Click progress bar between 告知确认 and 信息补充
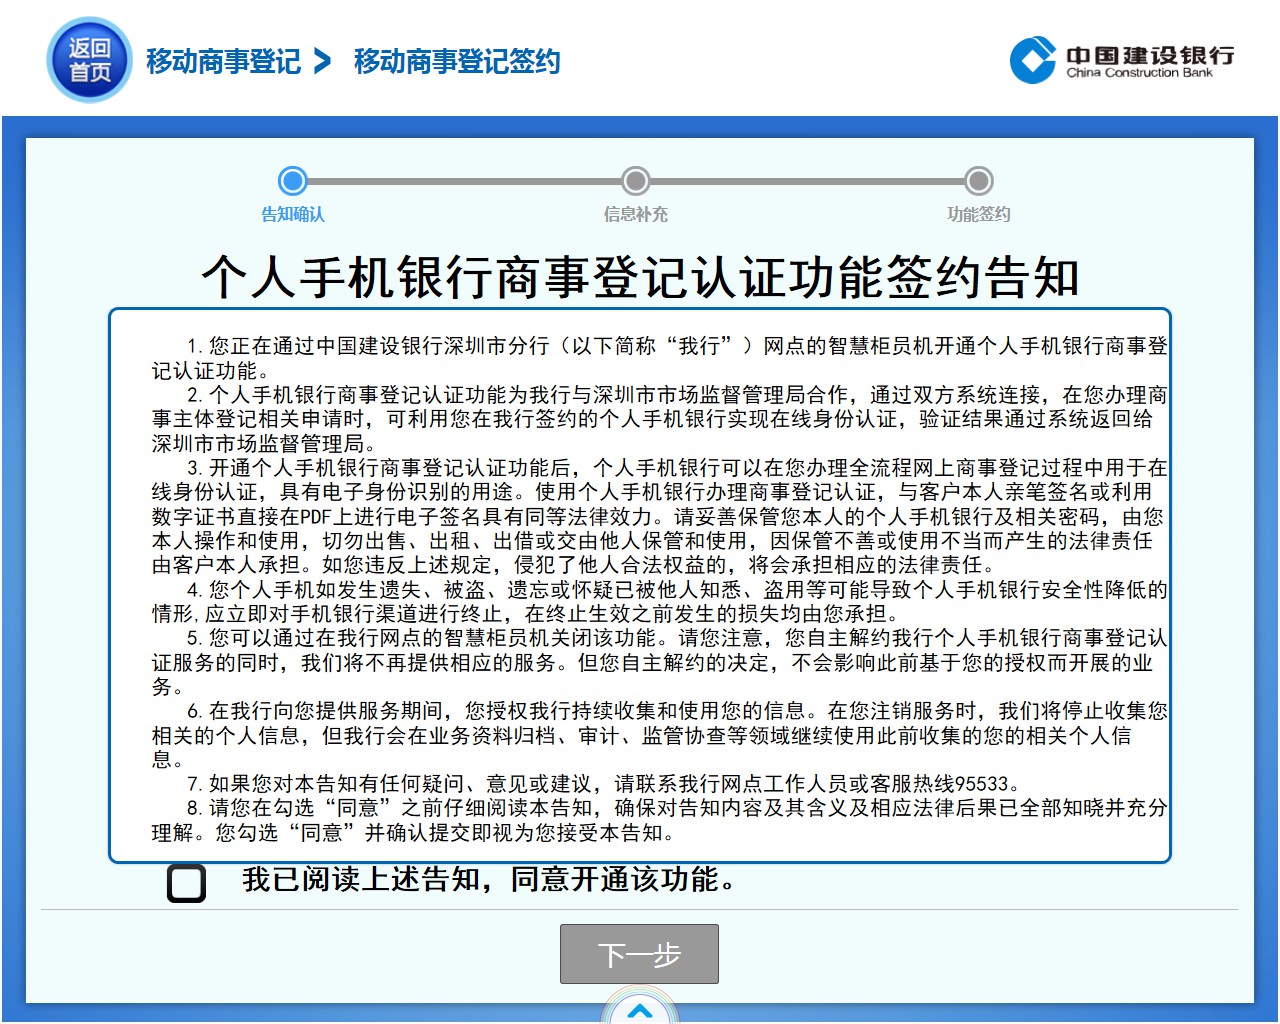Image resolution: width=1280 pixels, height=1024 pixels. coord(463,181)
